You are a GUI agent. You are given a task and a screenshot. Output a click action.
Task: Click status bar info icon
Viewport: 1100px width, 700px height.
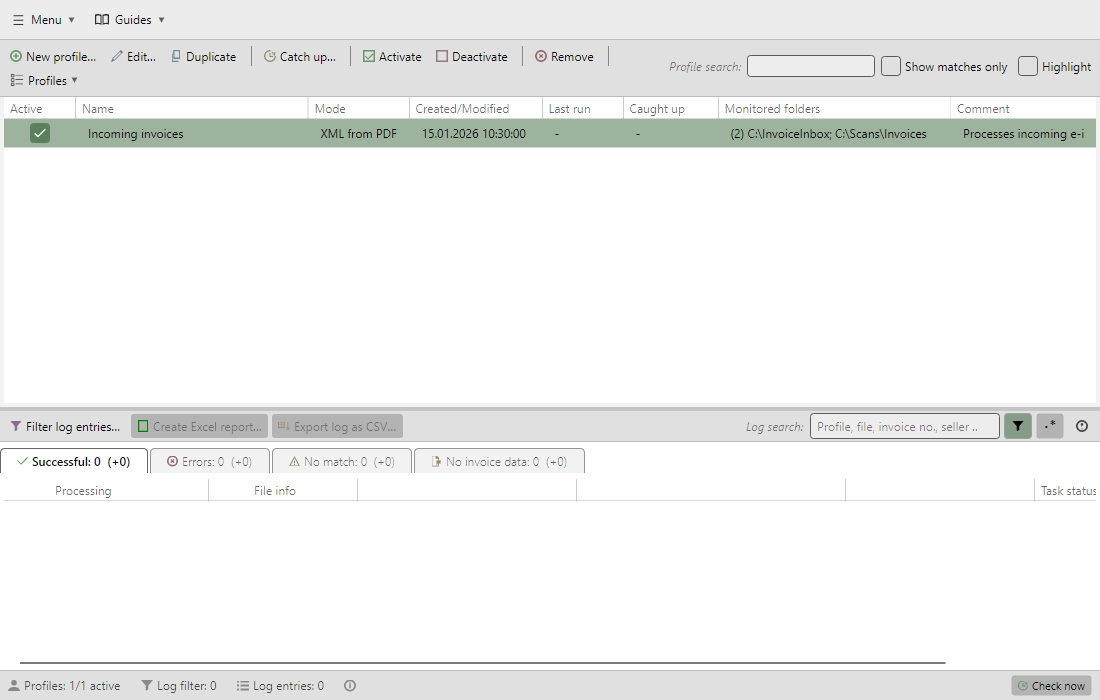click(x=350, y=686)
